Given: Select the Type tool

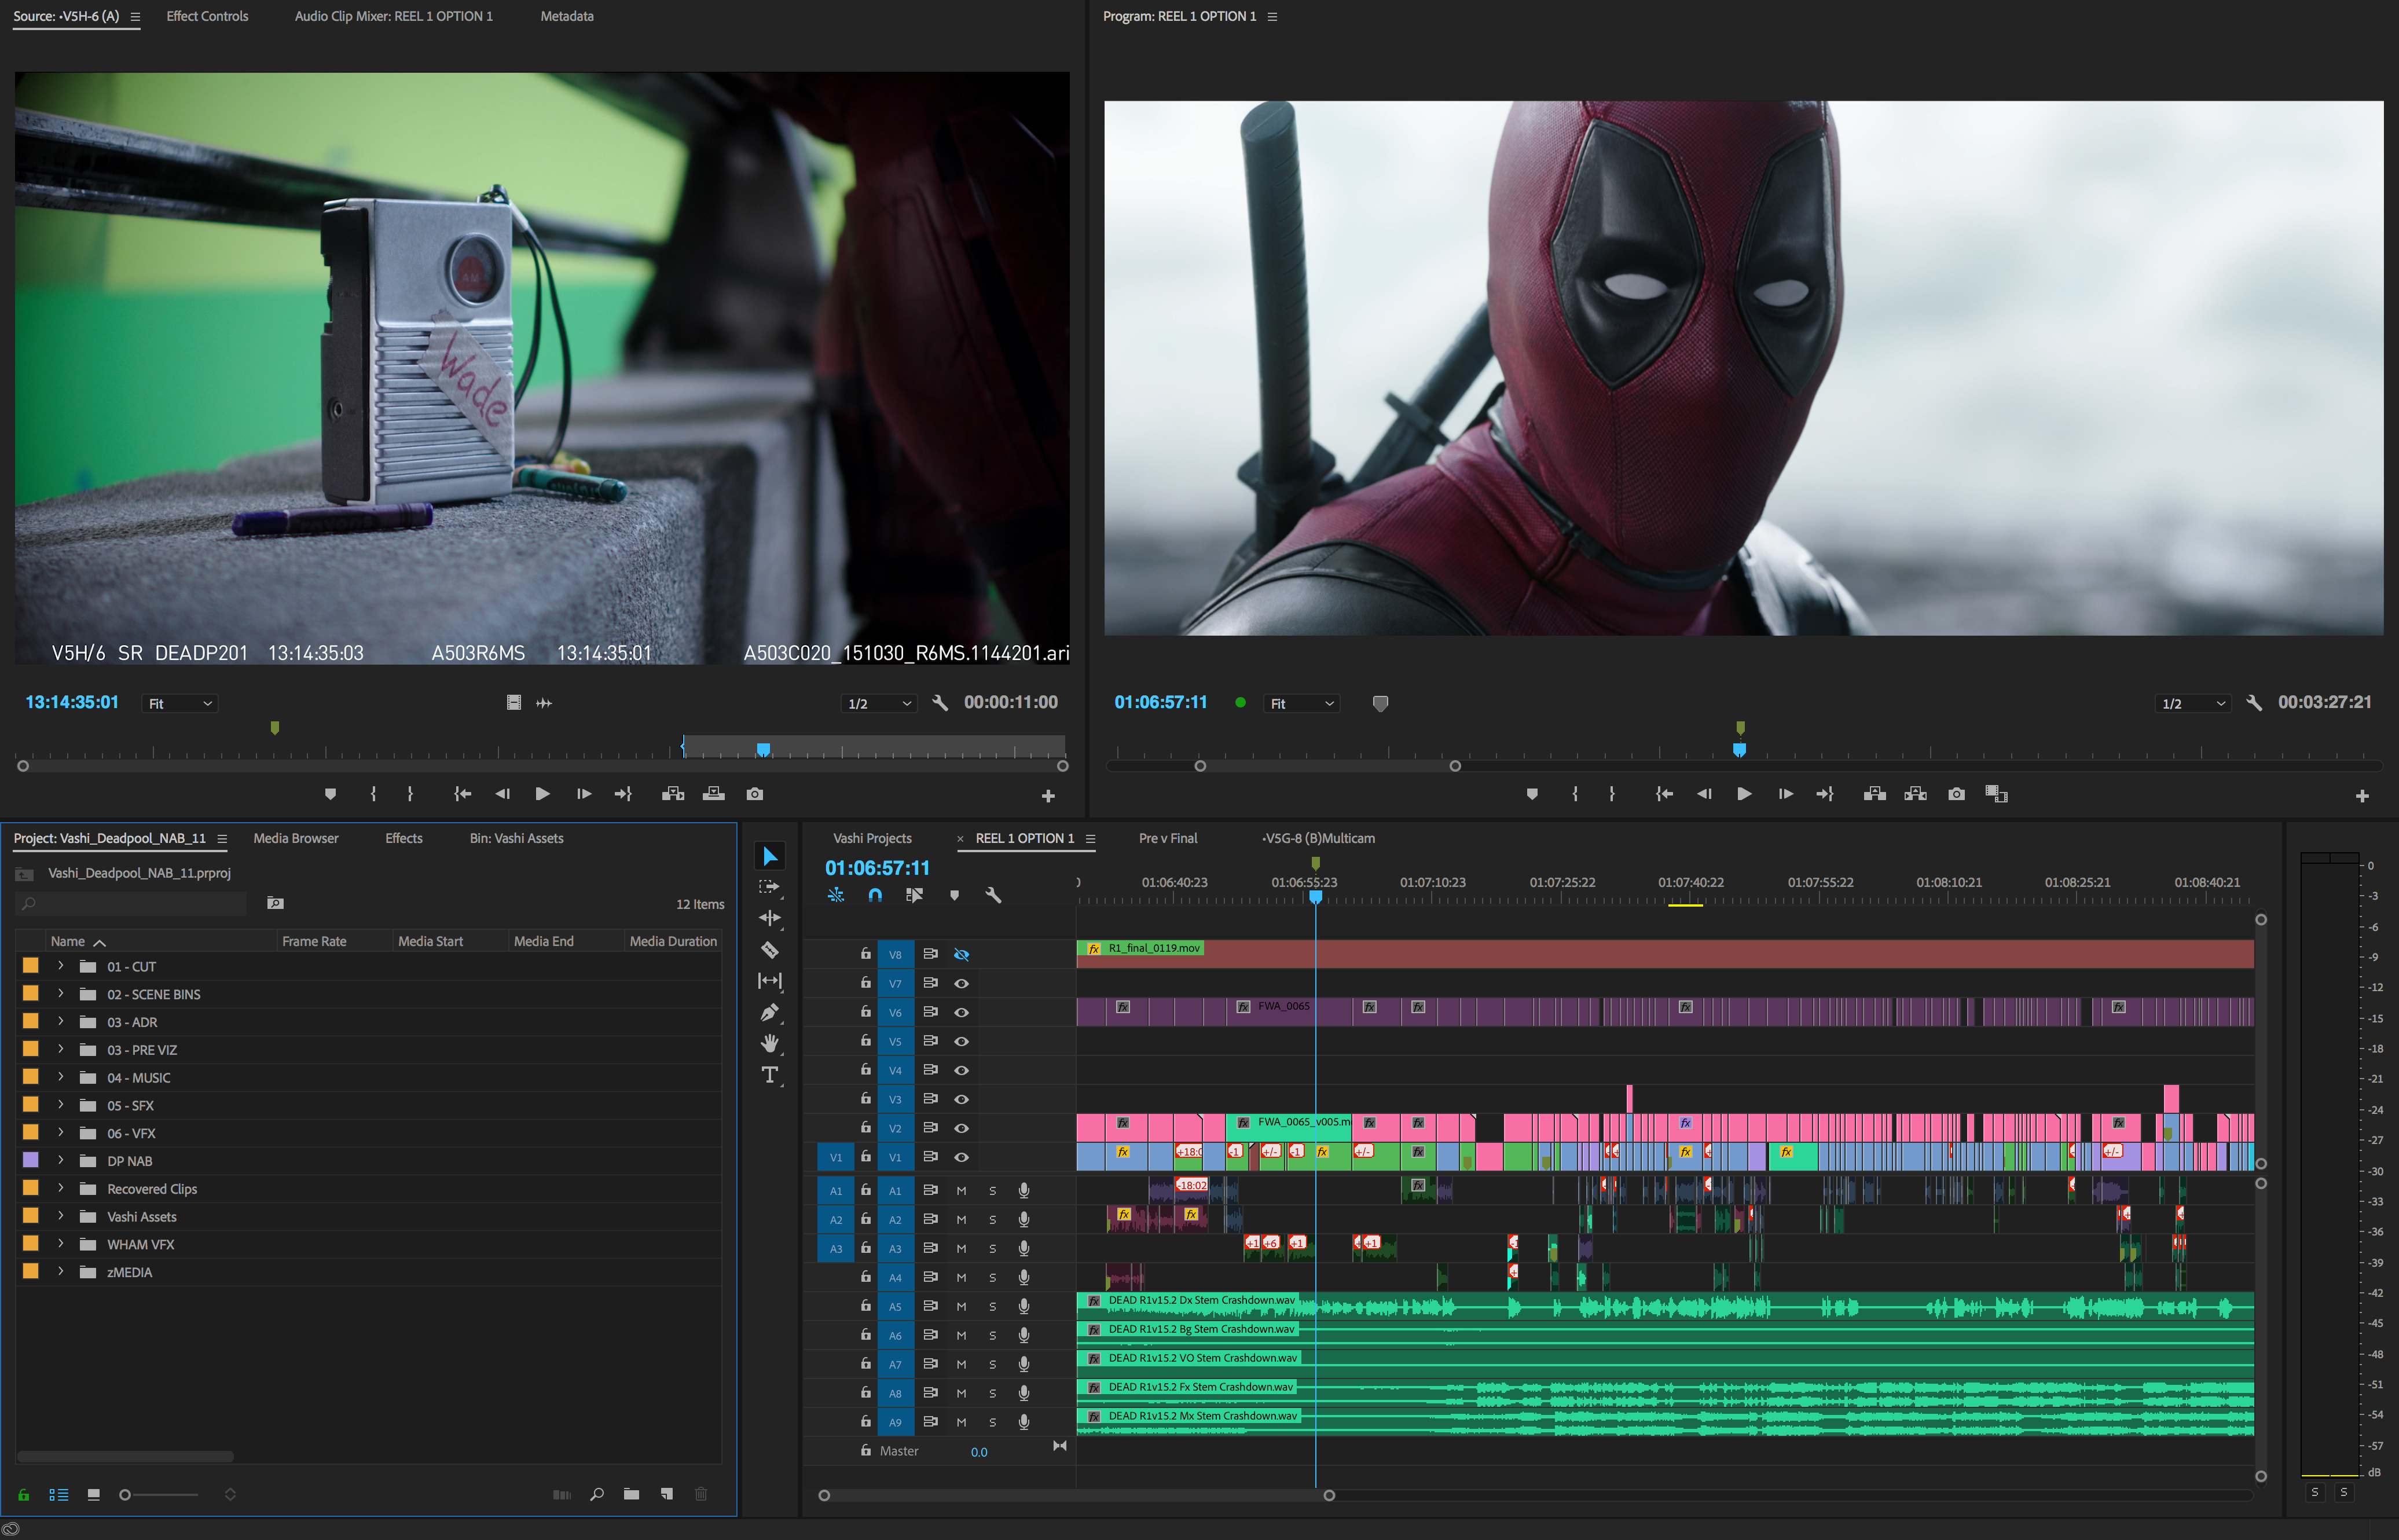Looking at the screenshot, I should tap(769, 1075).
